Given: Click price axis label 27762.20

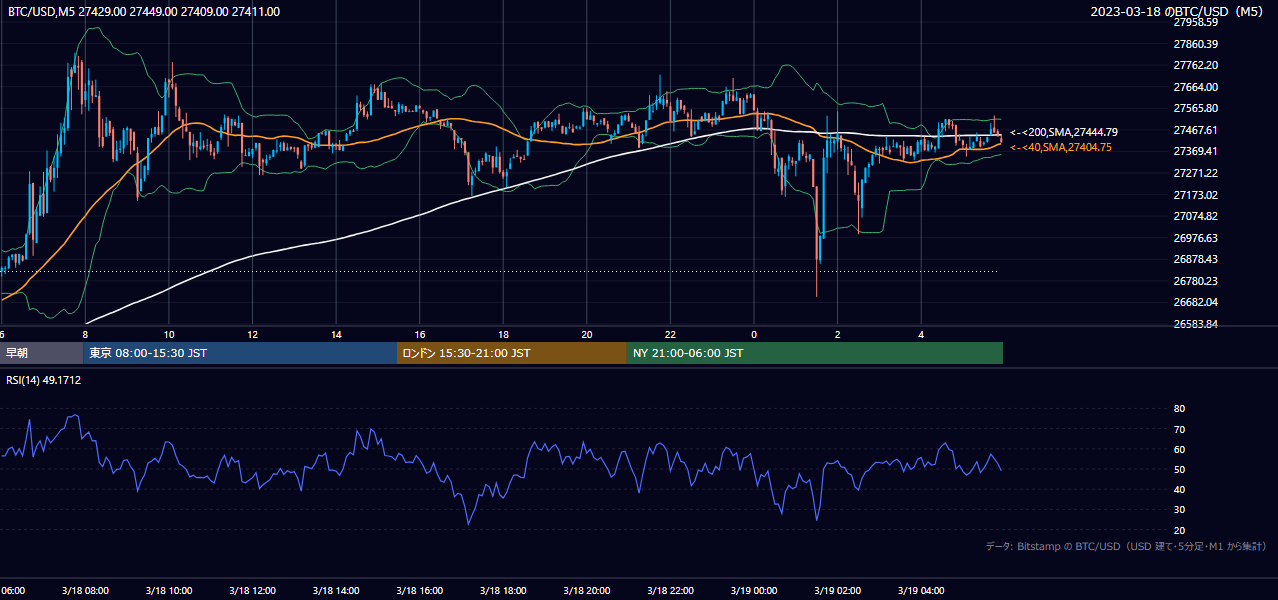Looking at the screenshot, I should pyautogui.click(x=1196, y=65).
